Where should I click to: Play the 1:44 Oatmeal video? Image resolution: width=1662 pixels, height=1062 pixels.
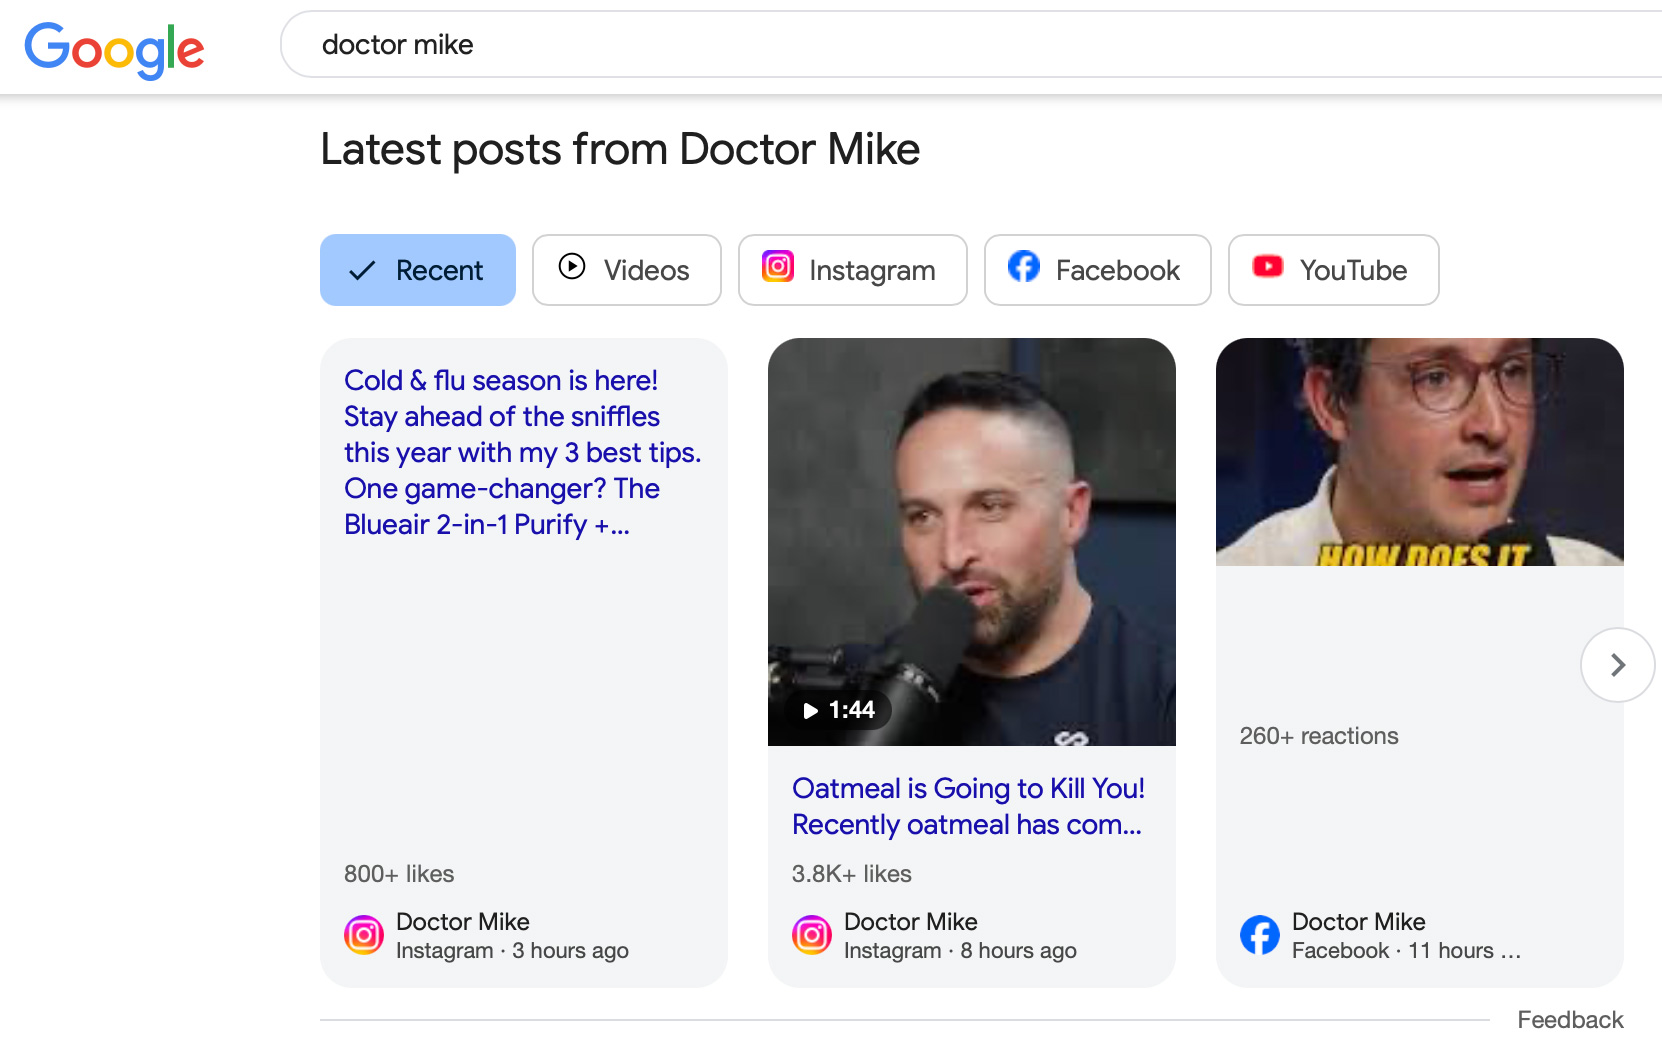click(838, 710)
